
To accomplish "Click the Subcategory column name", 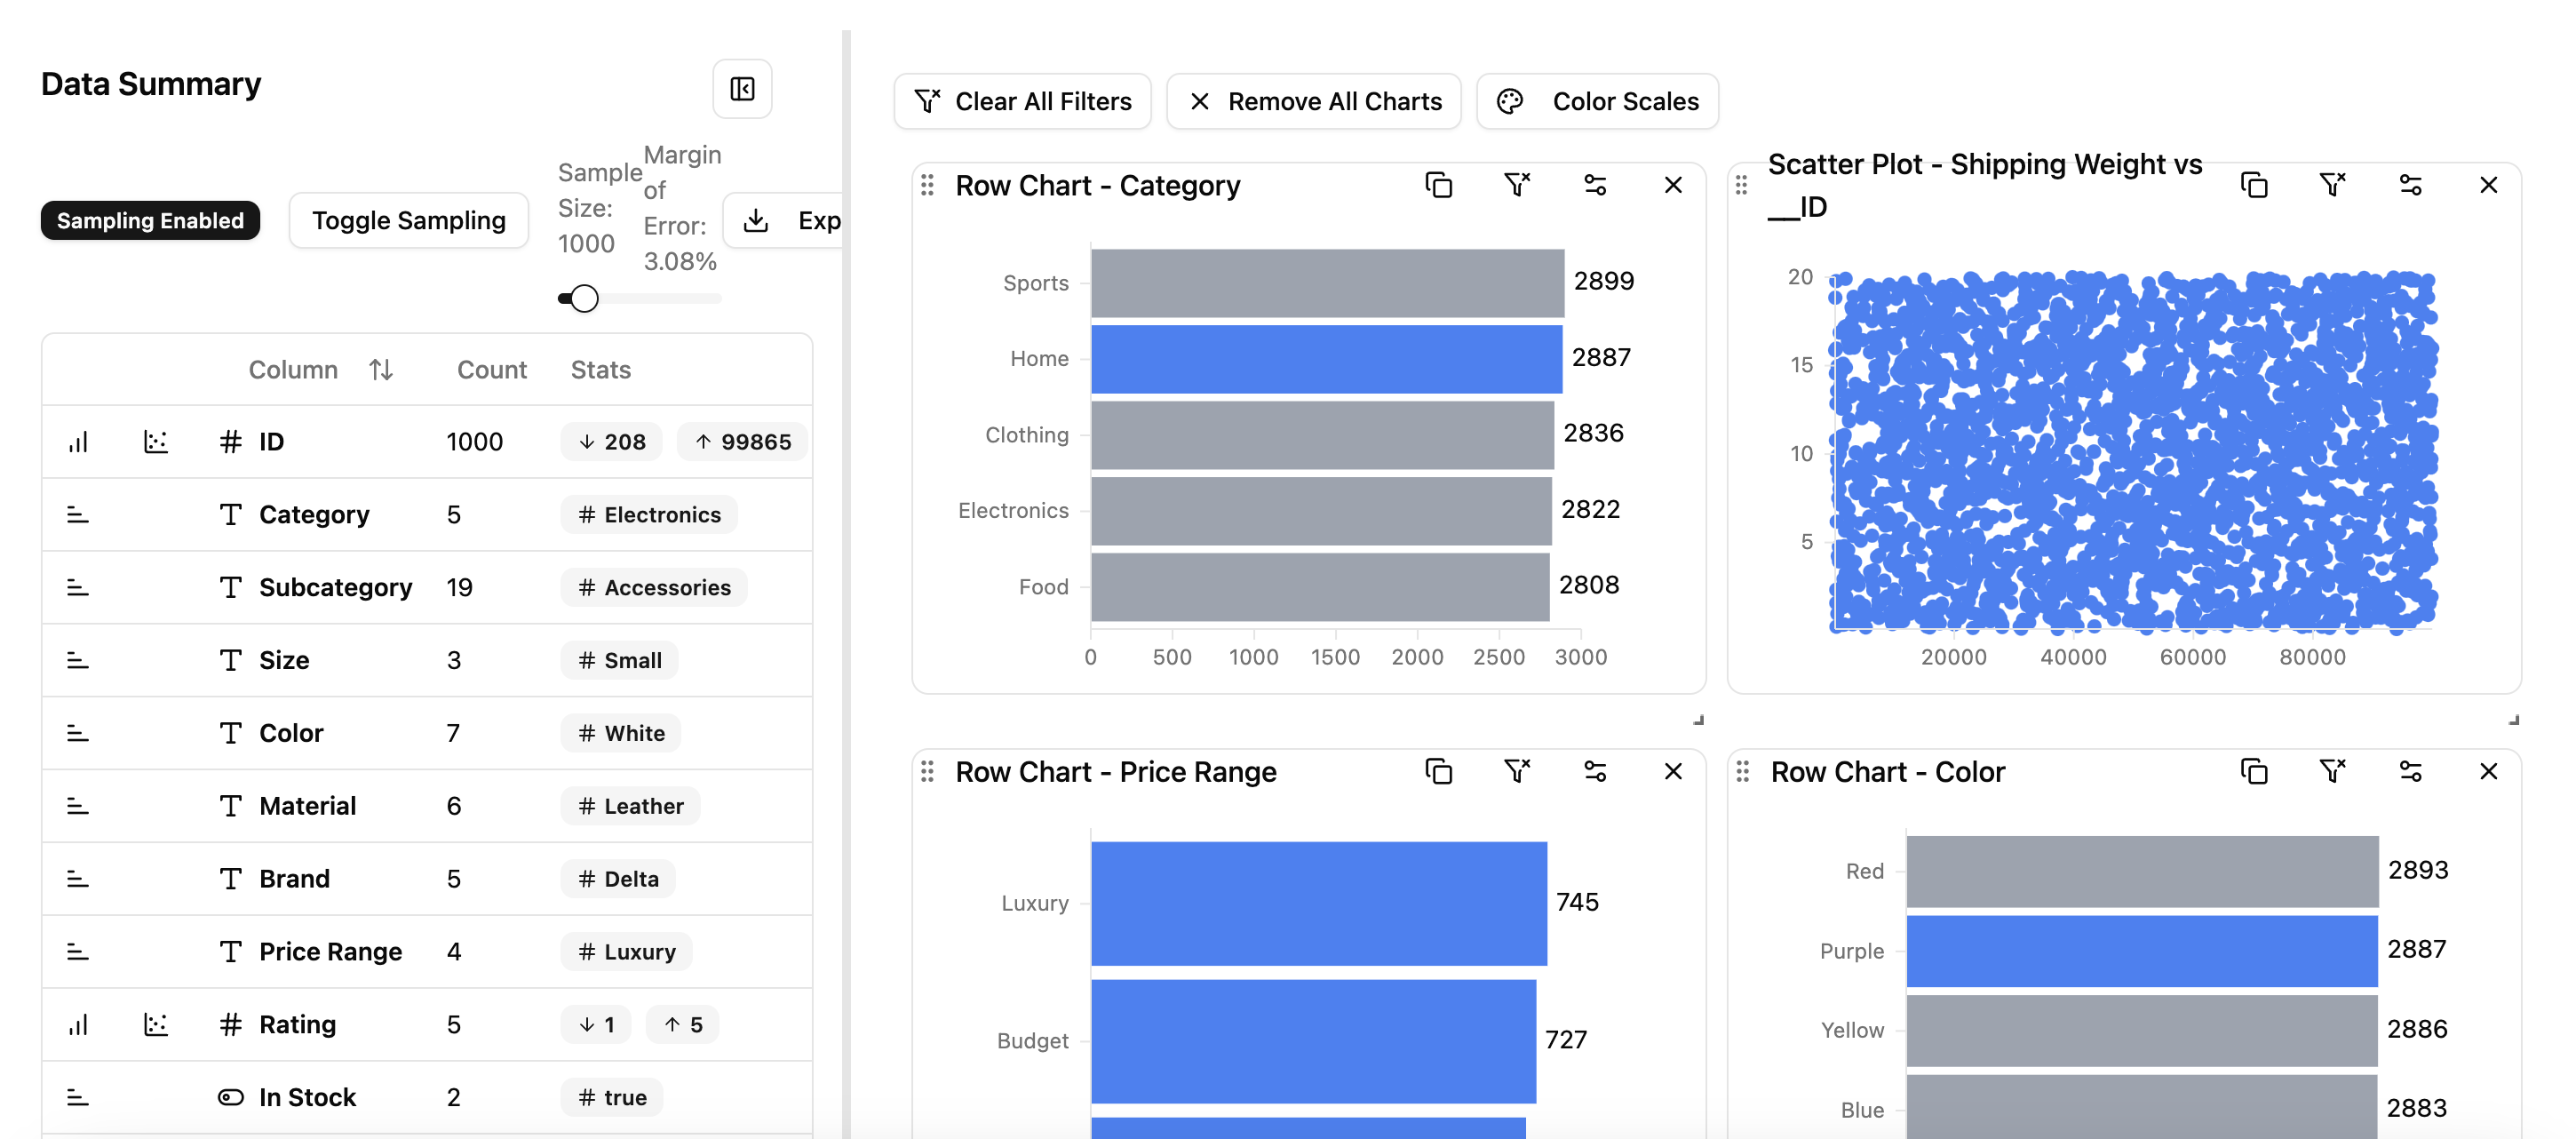I will (335, 588).
